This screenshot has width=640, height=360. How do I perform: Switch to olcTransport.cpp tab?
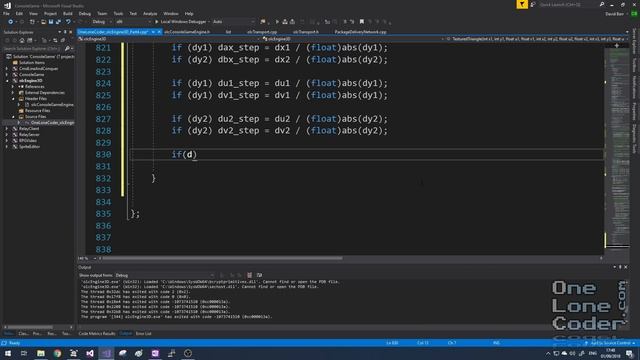[x=262, y=32]
